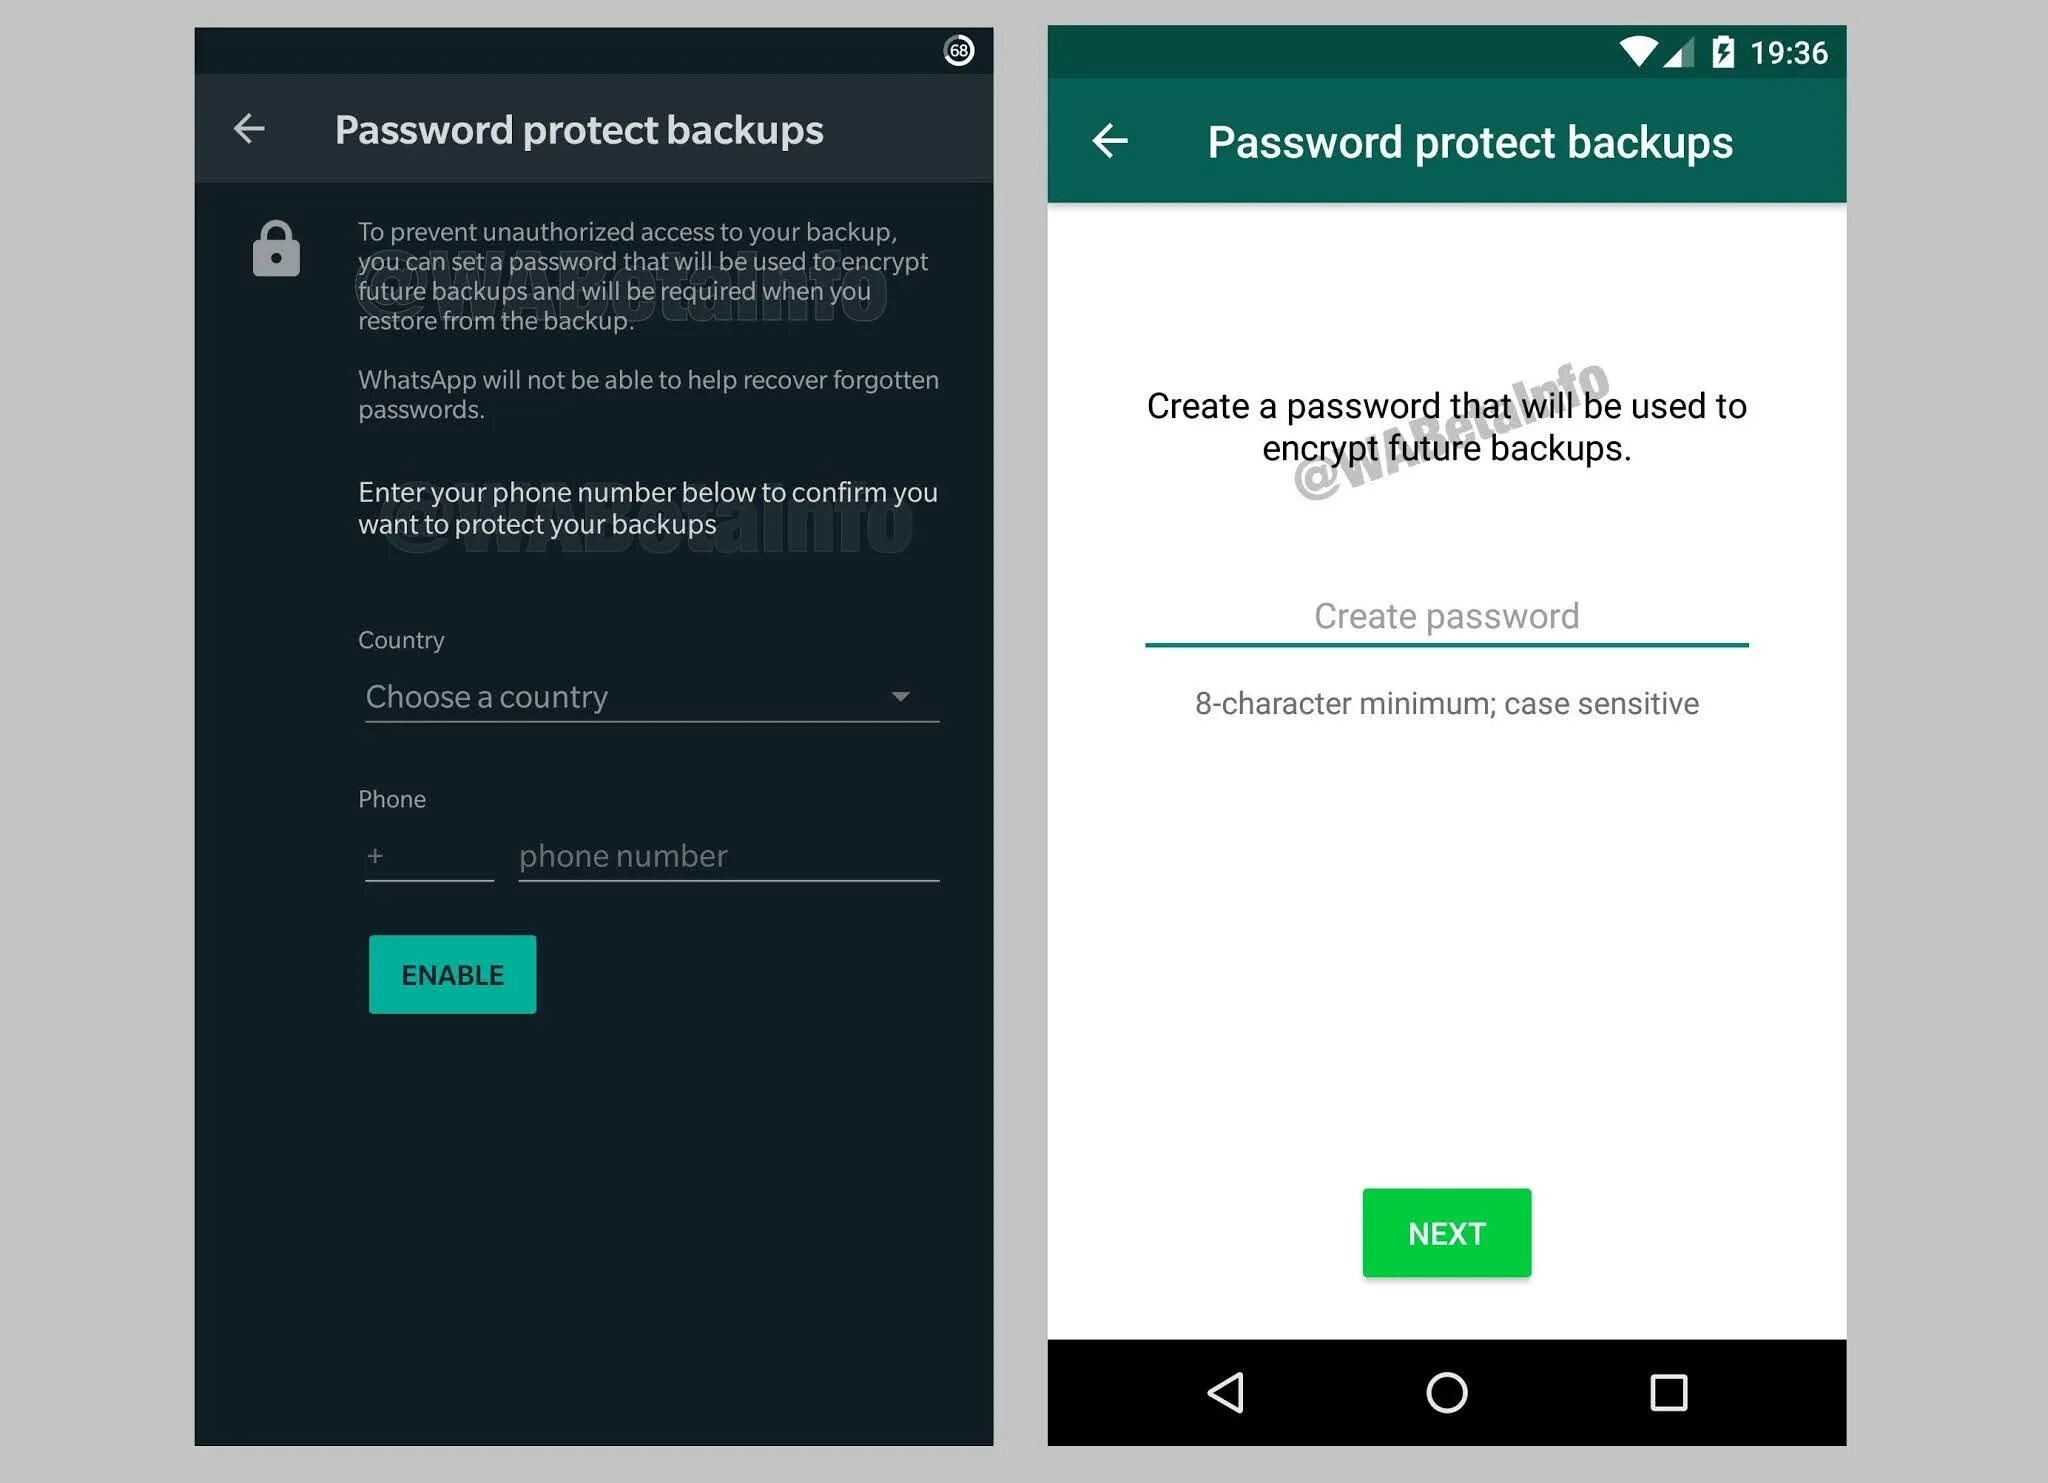This screenshot has width=2048, height=1483.
Task: Focus the Create password field
Action: click(1446, 617)
